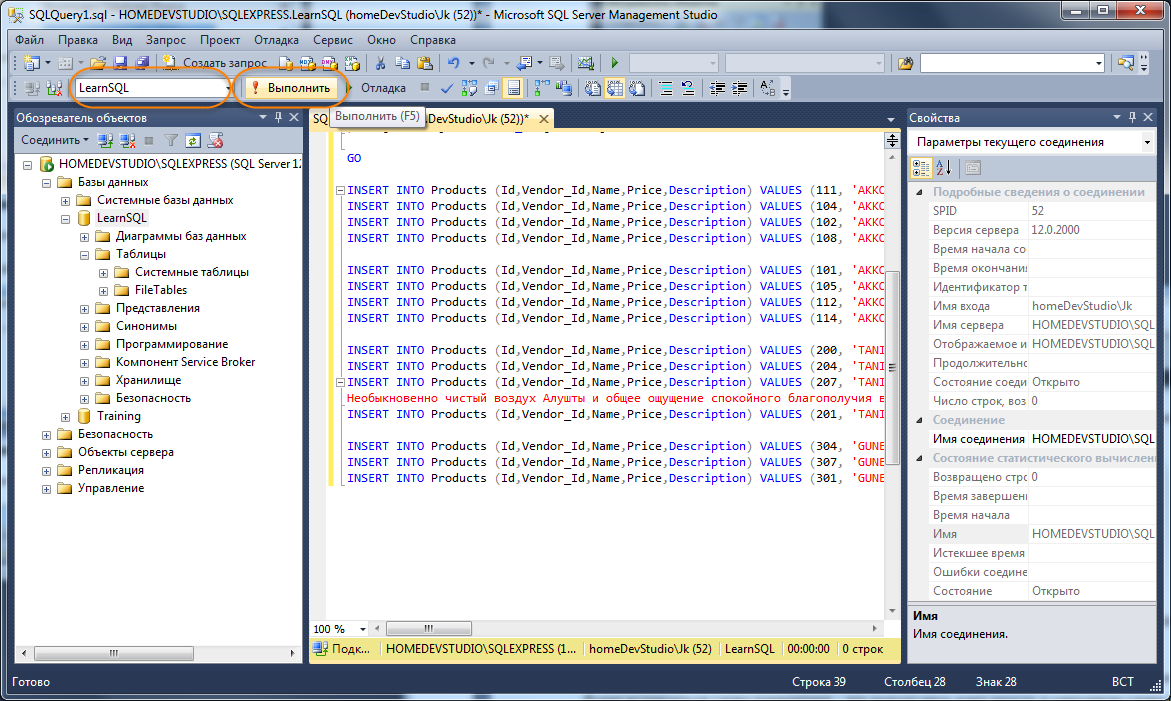Click the Отладка debug button in toolbar
1171x701 pixels.
(x=377, y=88)
